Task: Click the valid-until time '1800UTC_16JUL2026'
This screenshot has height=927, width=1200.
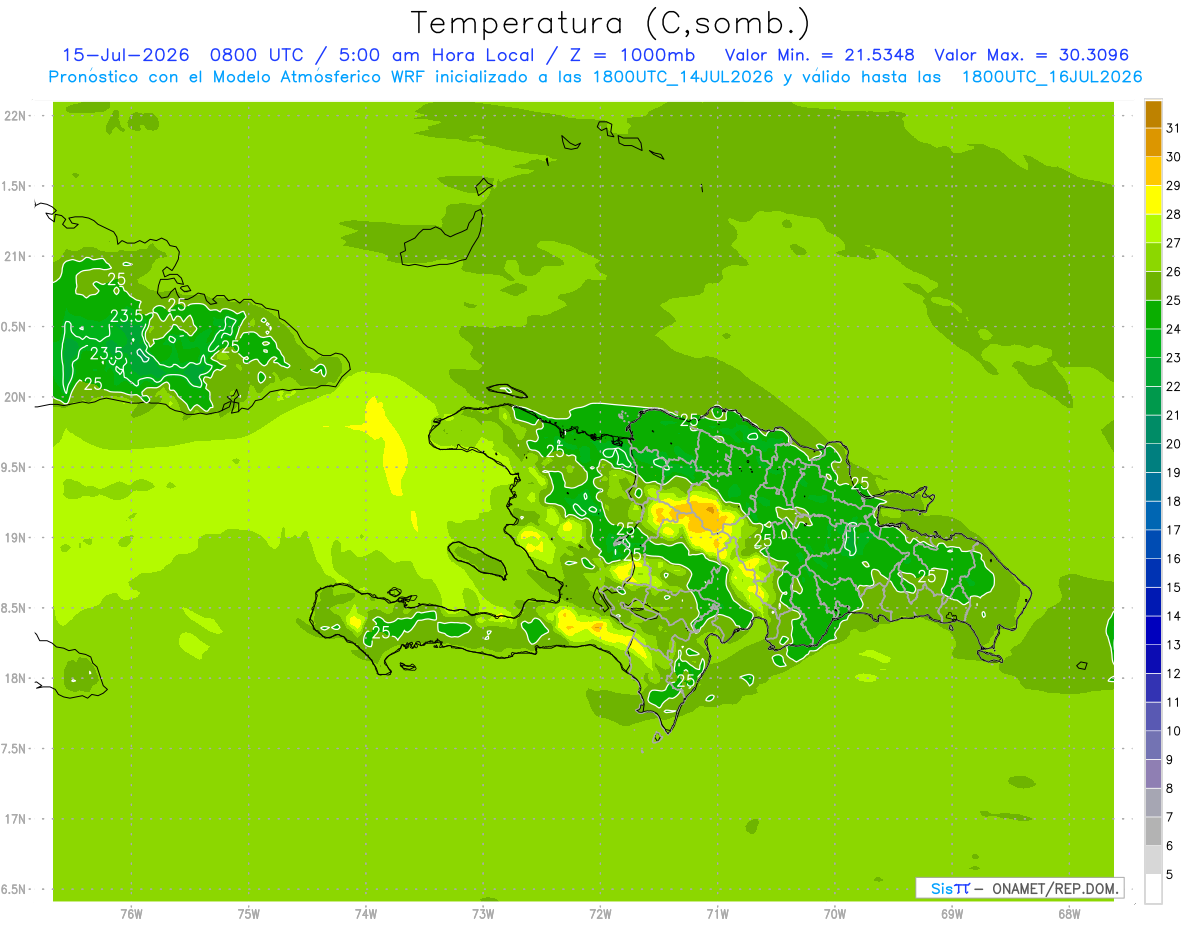Action: click(1052, 77)
